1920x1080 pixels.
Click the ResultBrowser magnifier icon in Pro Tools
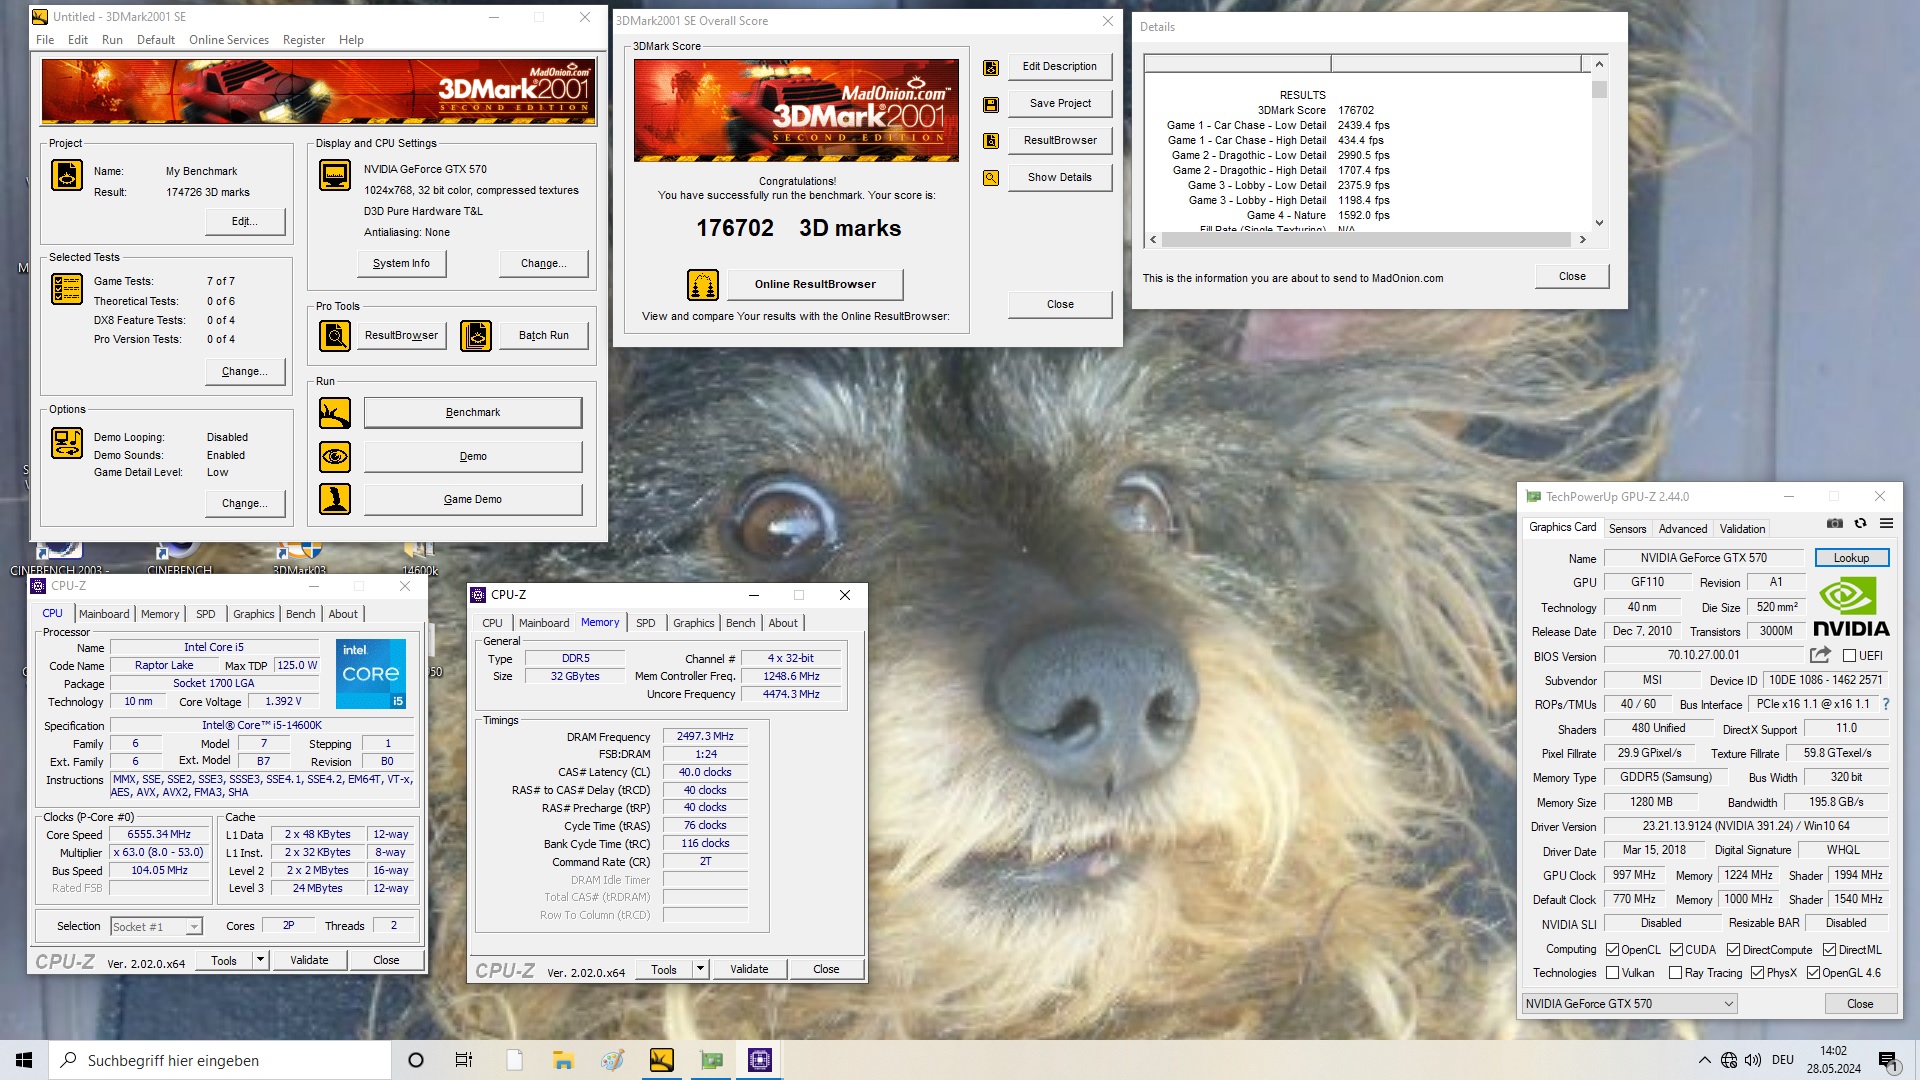pos(335,336)
